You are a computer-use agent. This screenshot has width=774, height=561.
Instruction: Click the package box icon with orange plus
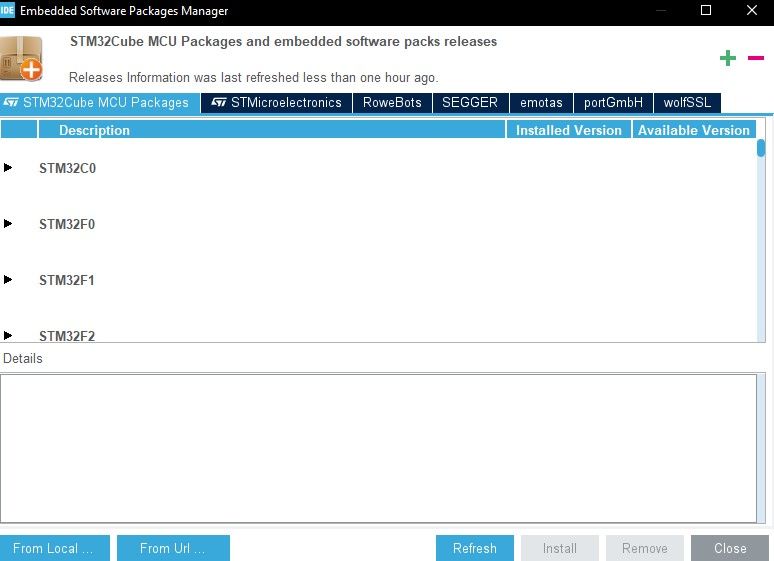pos(22,58)
